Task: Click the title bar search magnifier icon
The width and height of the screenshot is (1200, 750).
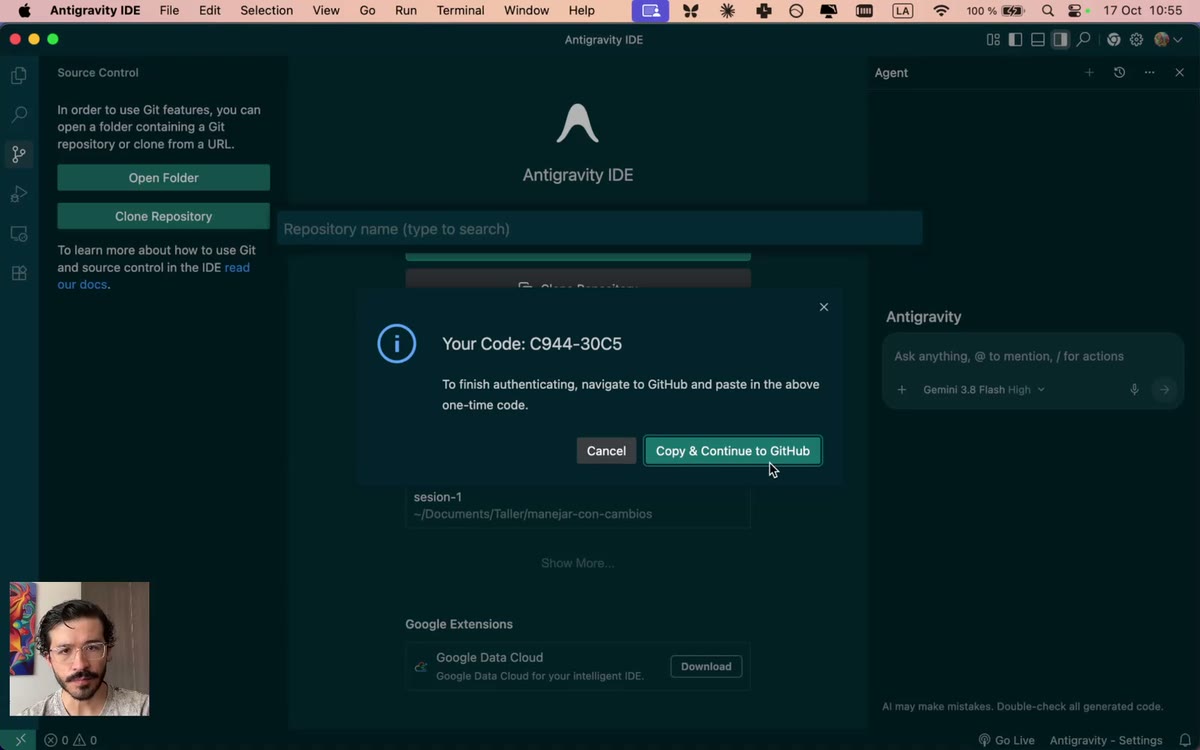Action: (x=1083, y=40)
